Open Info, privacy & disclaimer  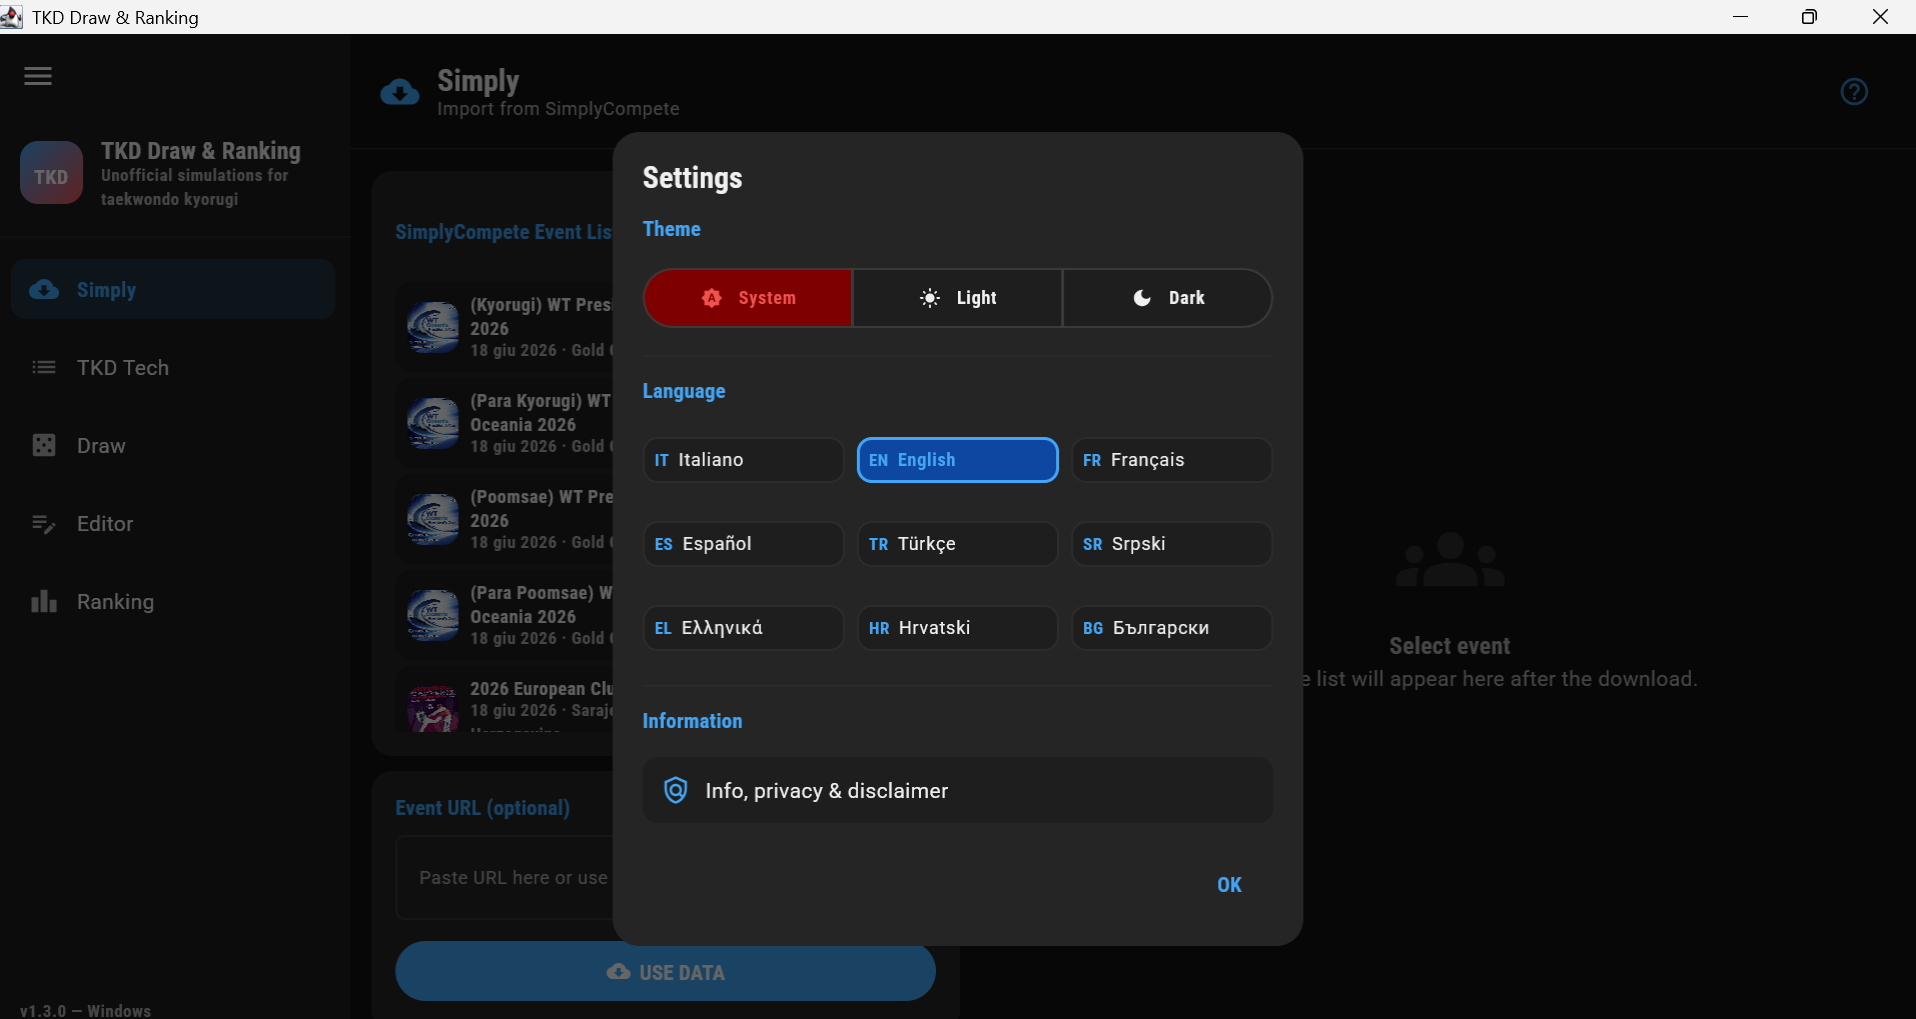pos(958,791)
